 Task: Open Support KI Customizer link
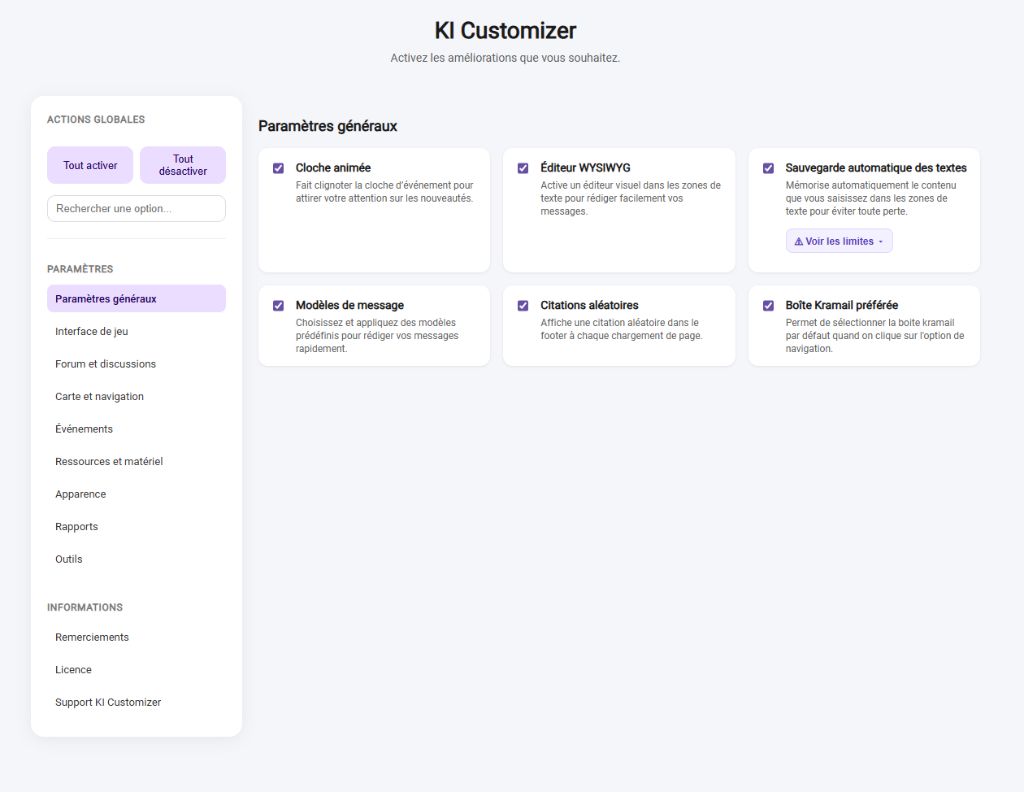(108, 702)
